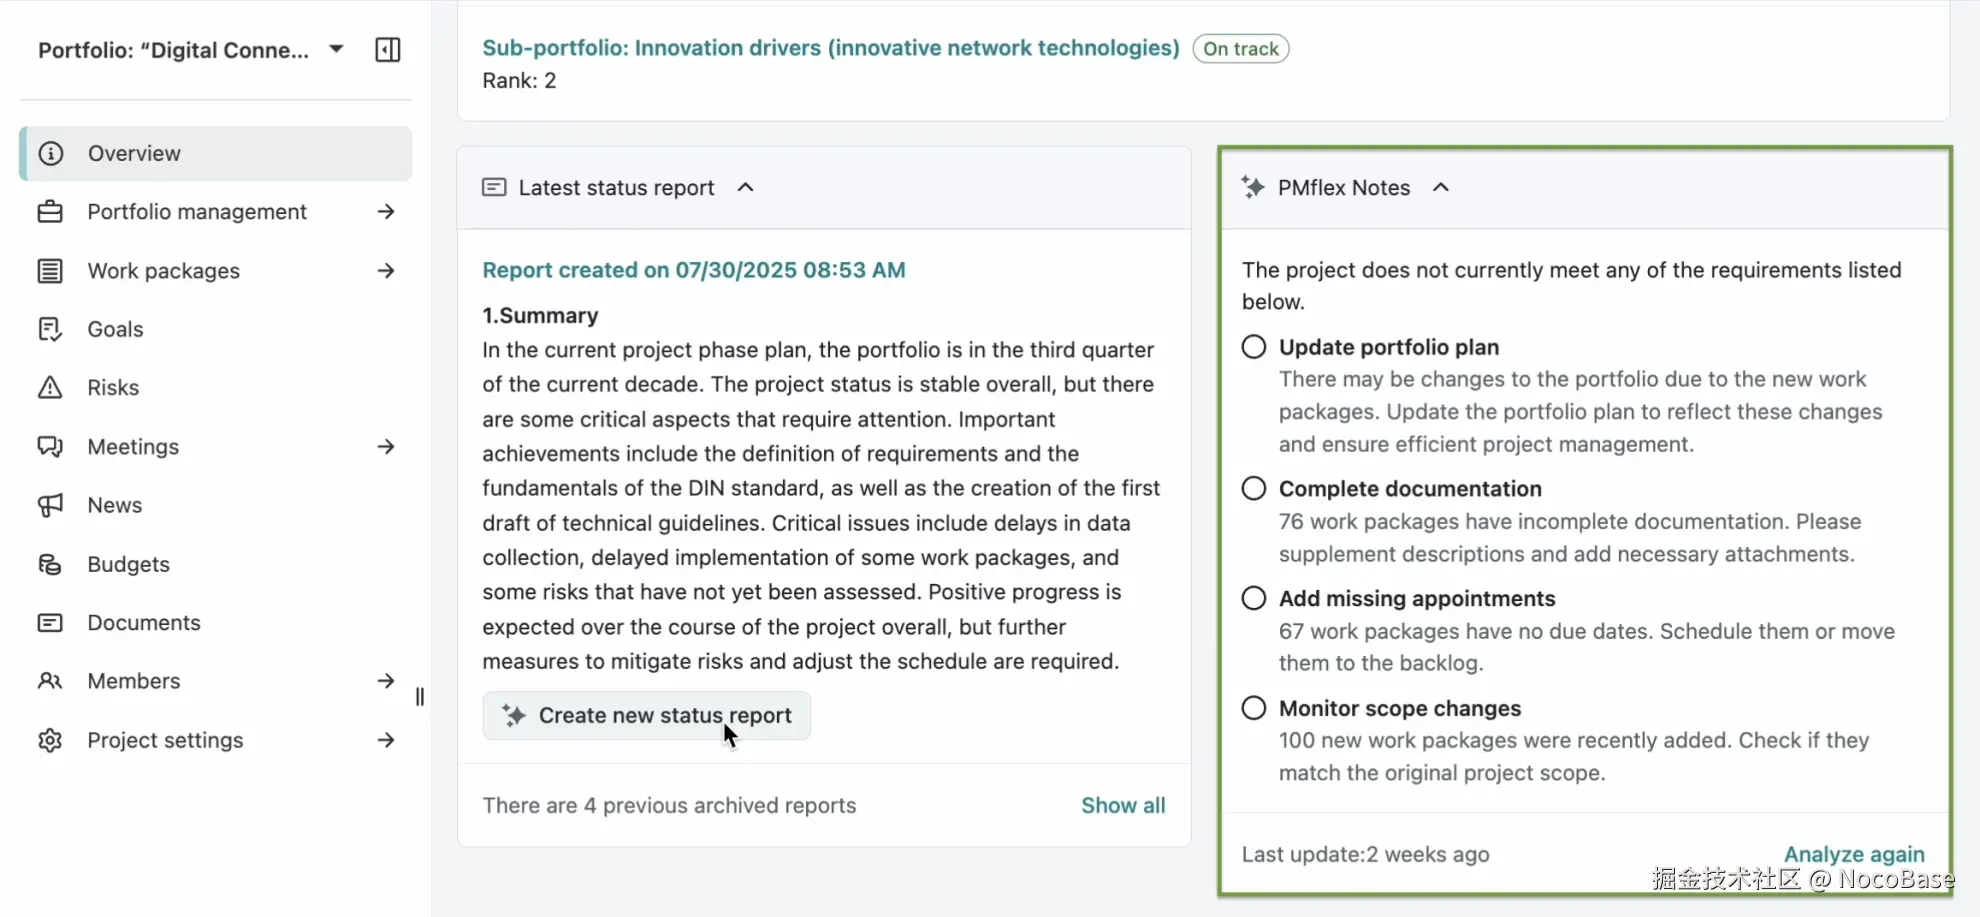Click the PMflex Notes sparkle icon
This screenshot has height=917, width=1980.
pyautogui.click(x=1253, y=187)
